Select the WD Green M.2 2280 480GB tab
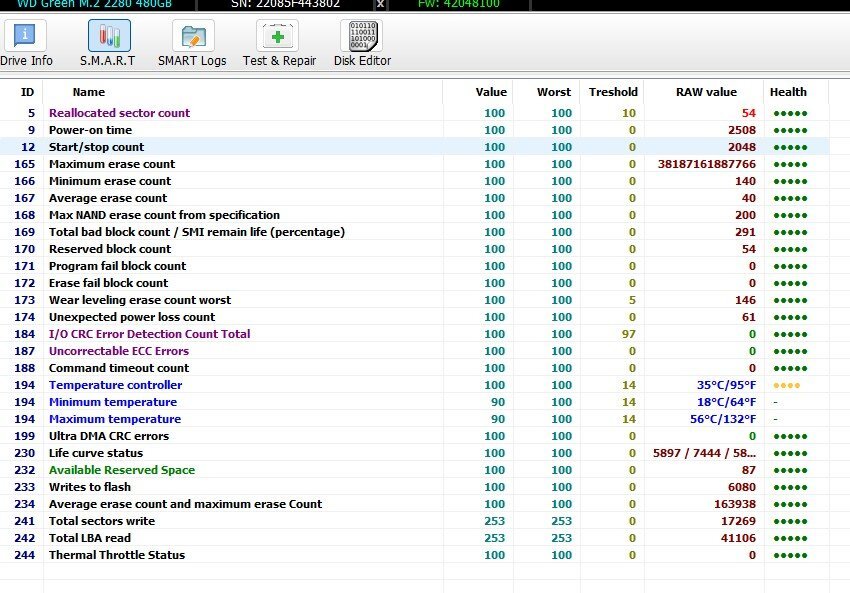 pos(95,4)
